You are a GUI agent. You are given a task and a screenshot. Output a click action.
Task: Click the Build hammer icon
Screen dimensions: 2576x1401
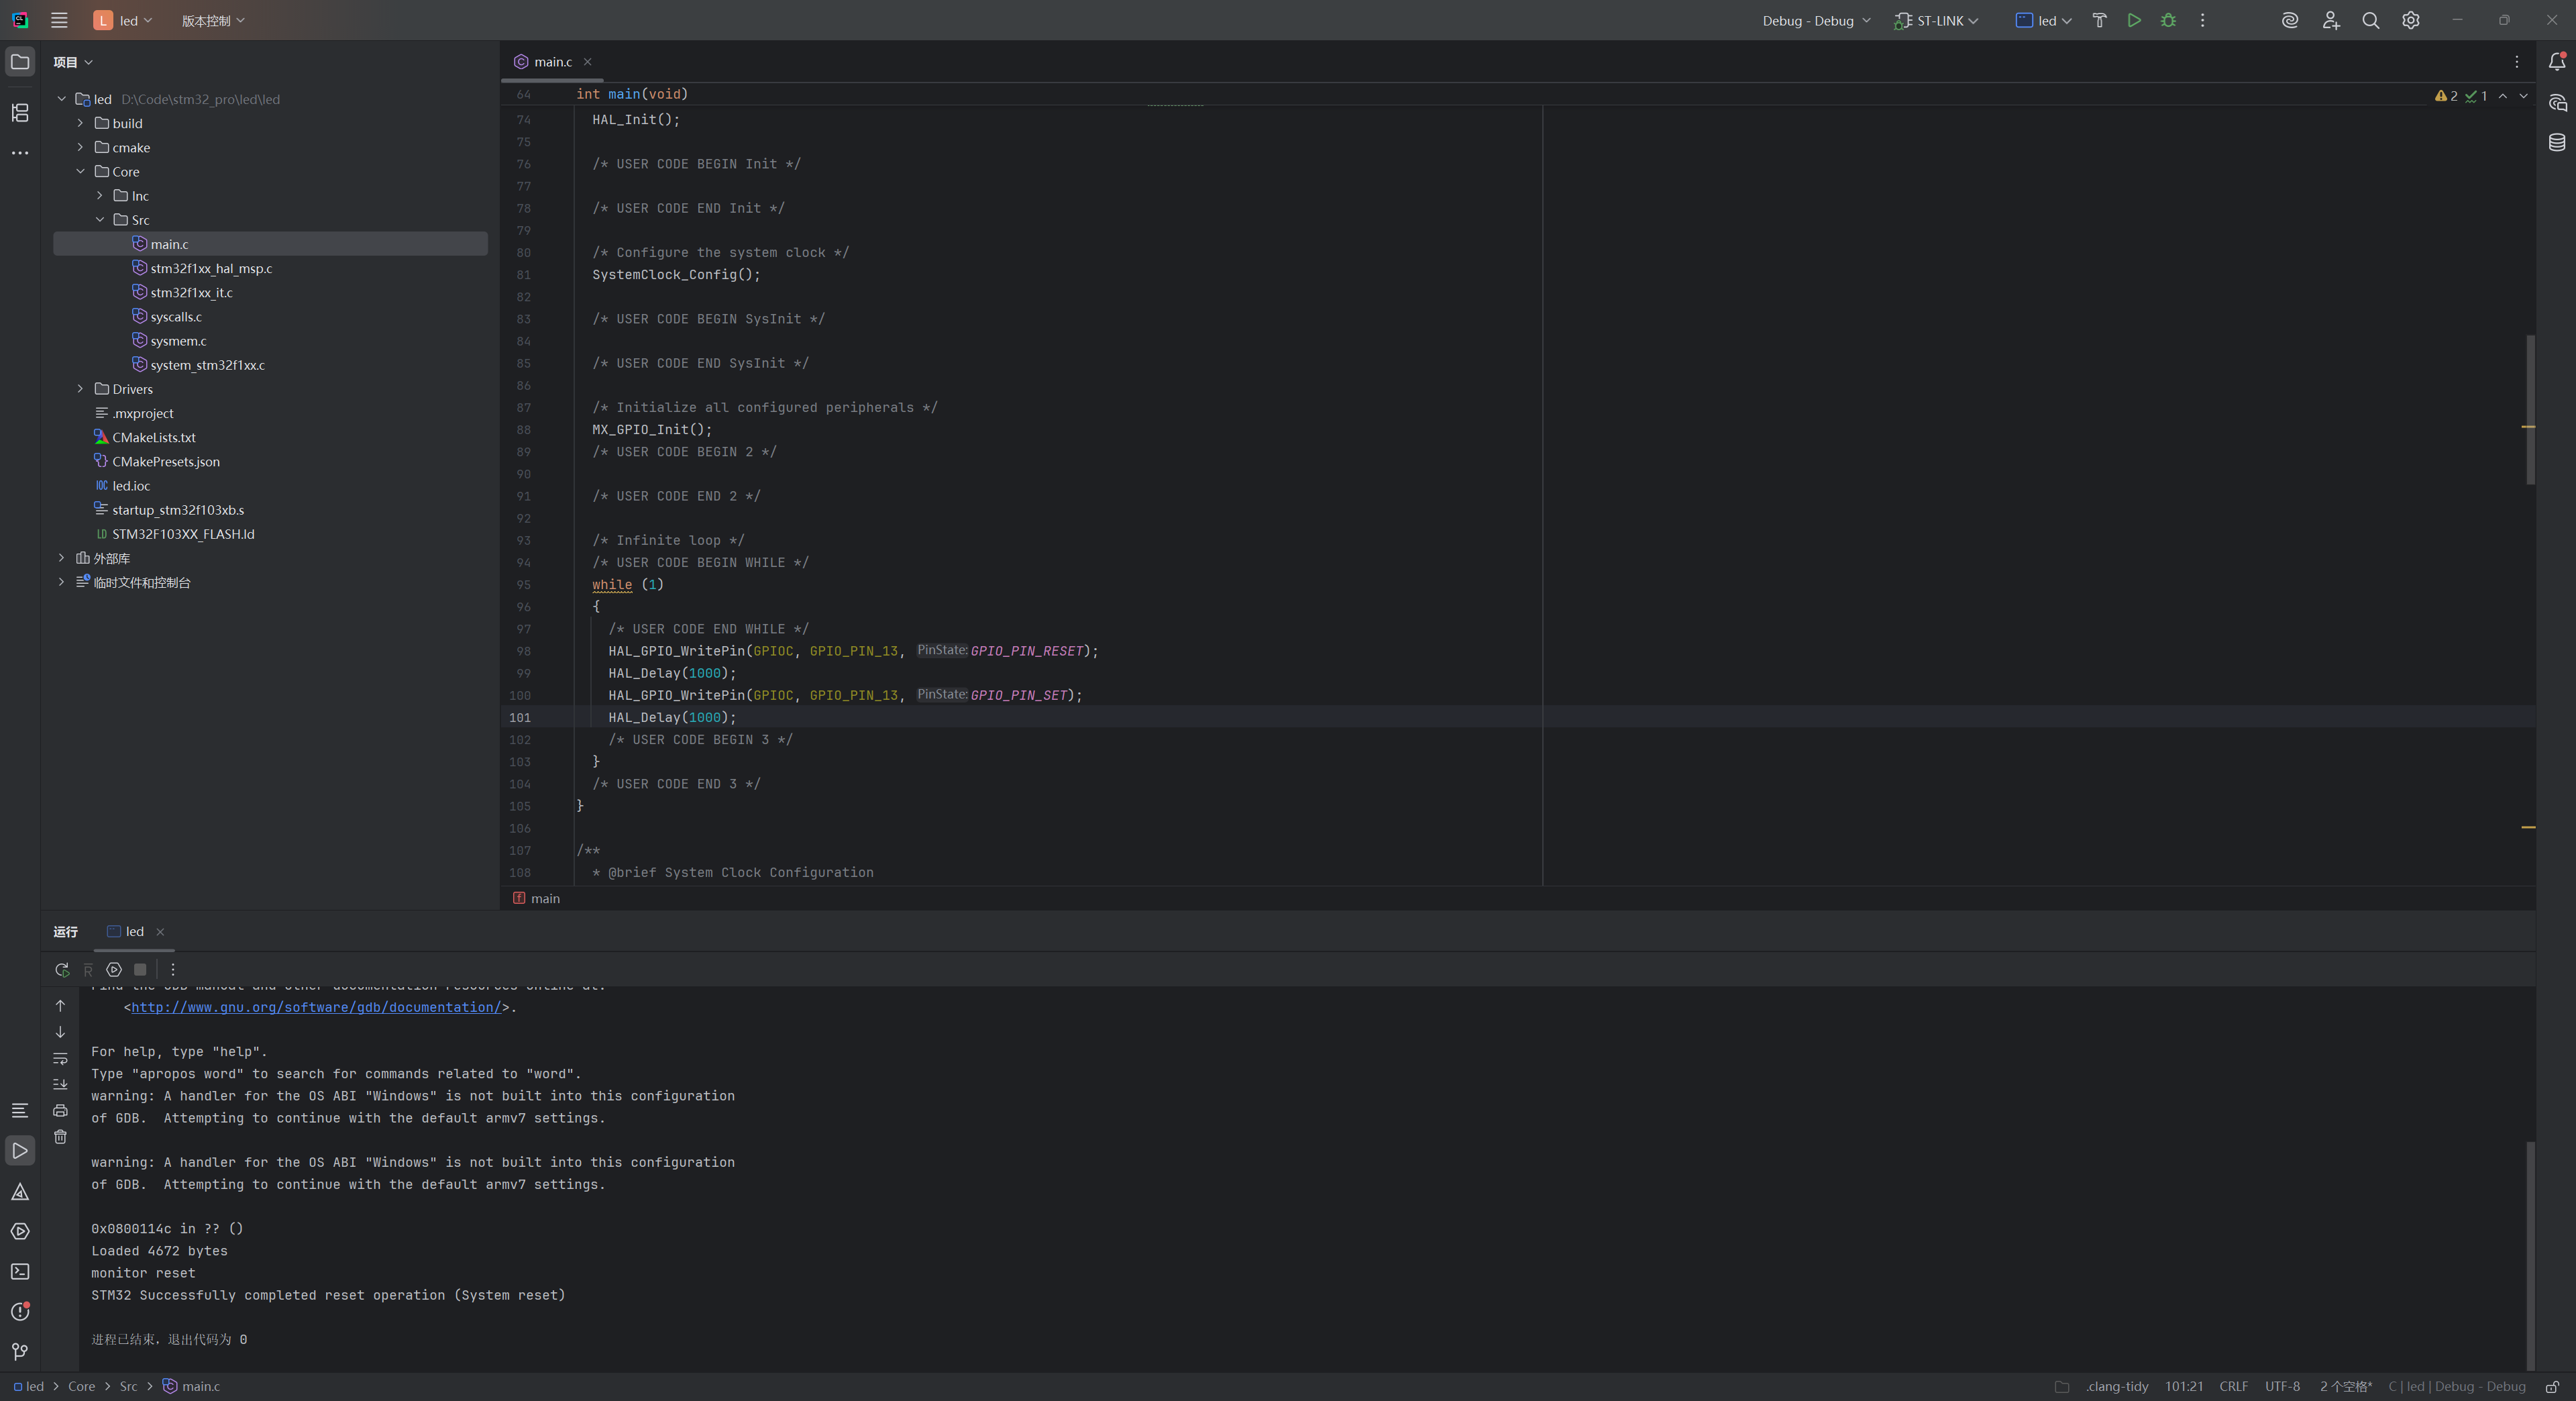coord(2099,20)
